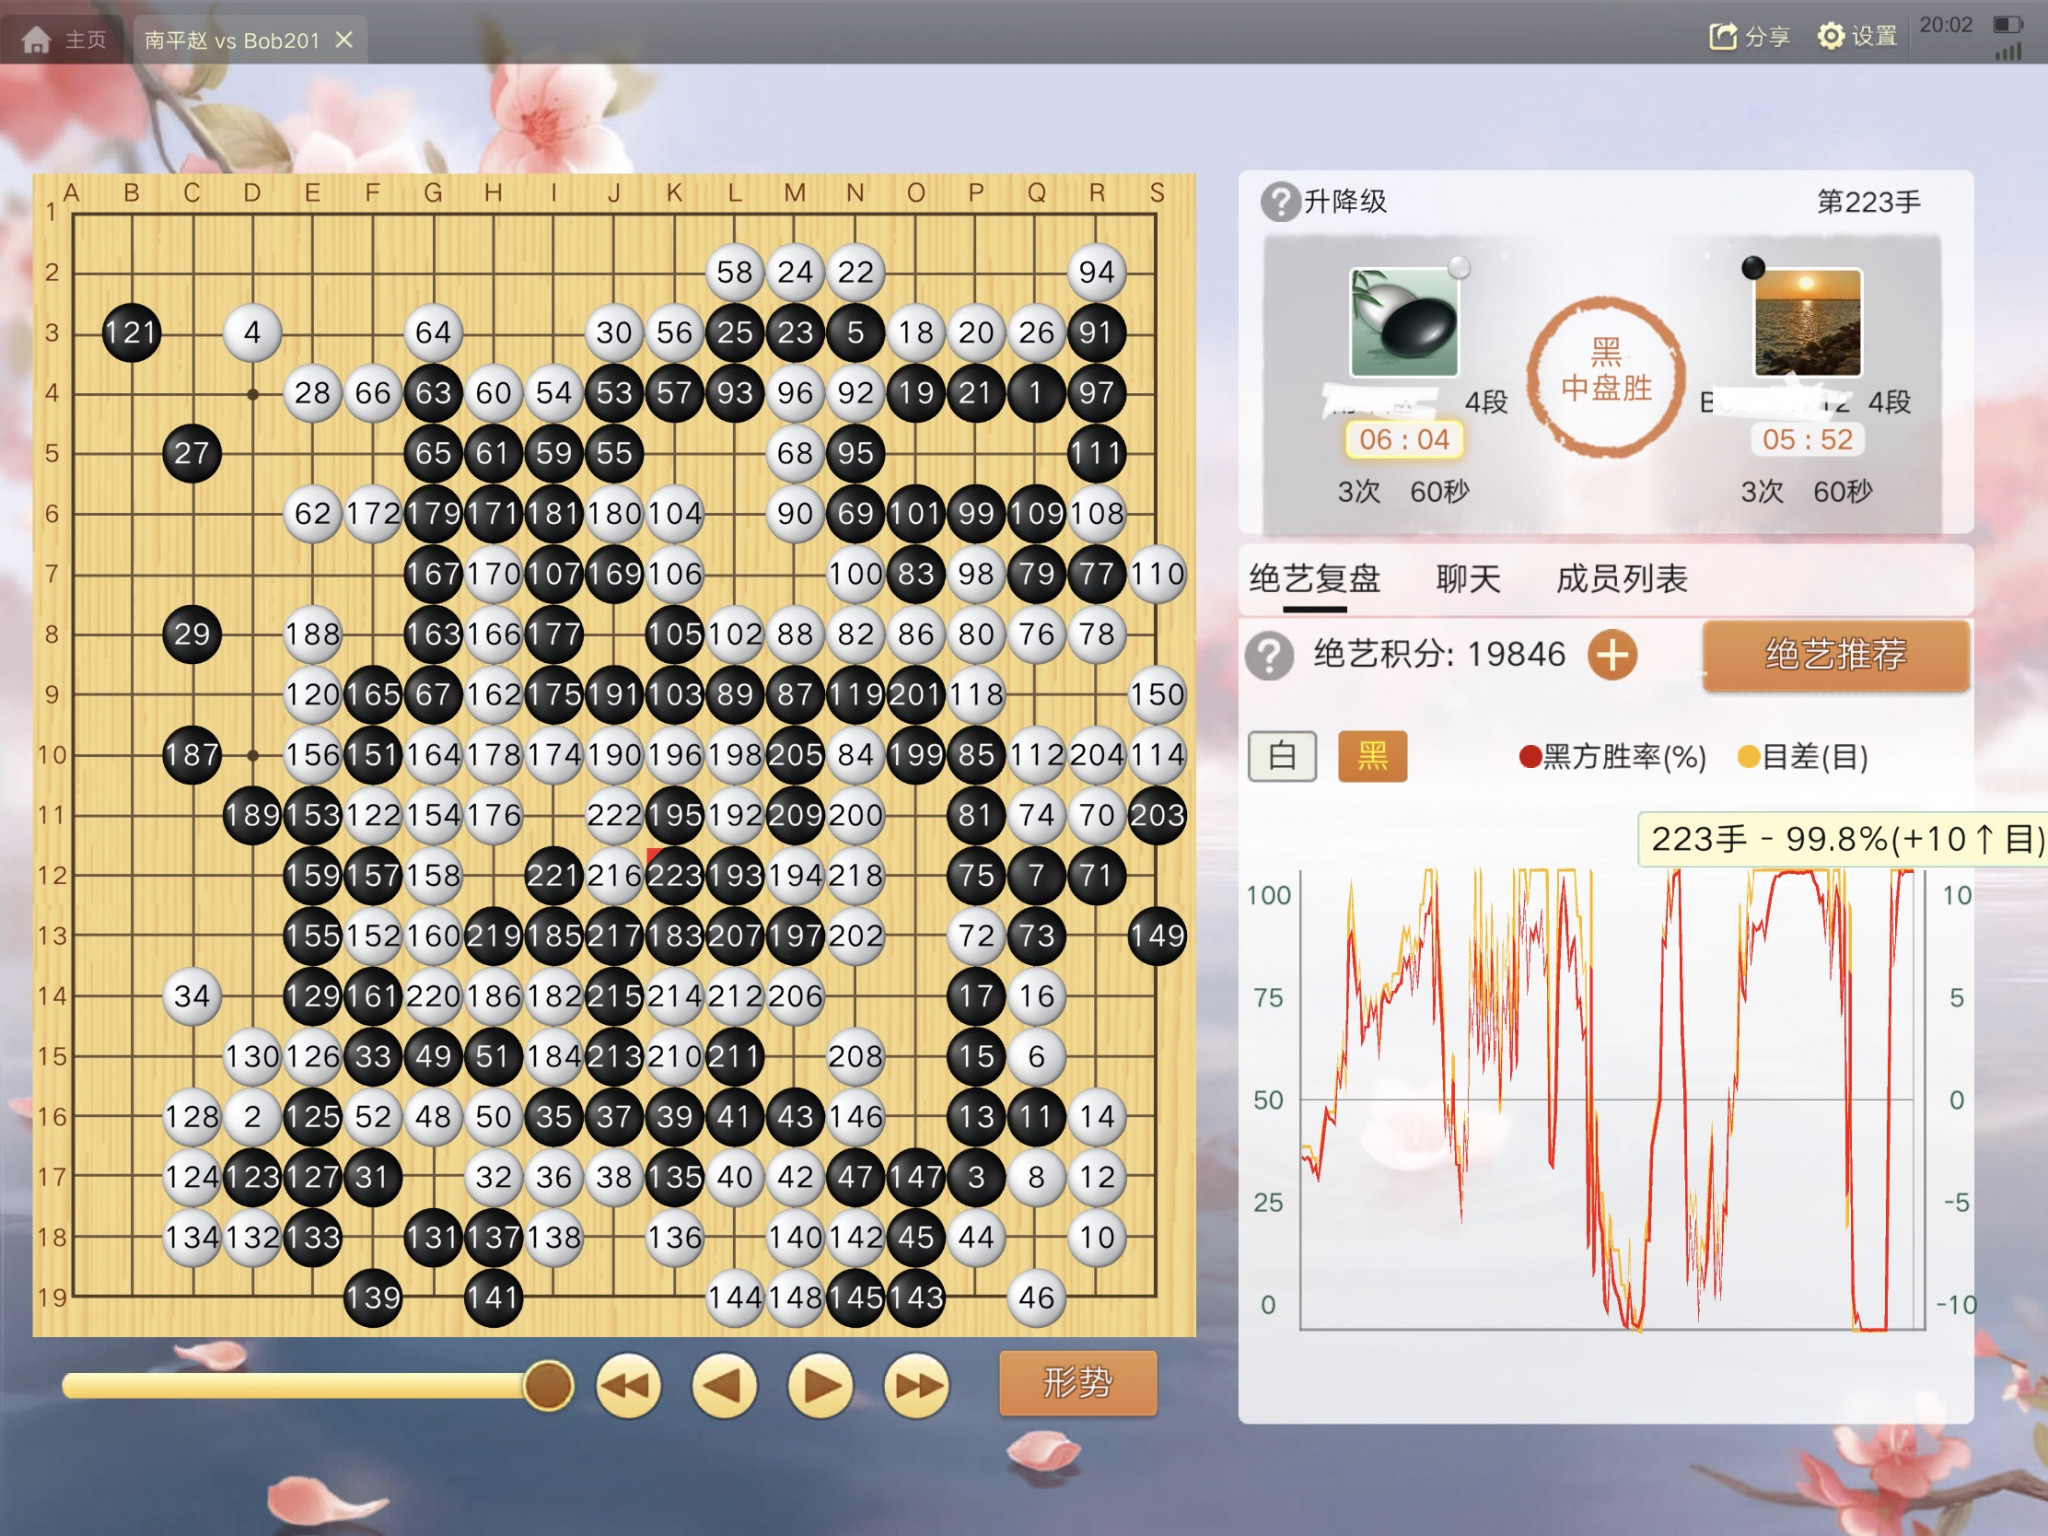Step back one move

point(724,1386)
